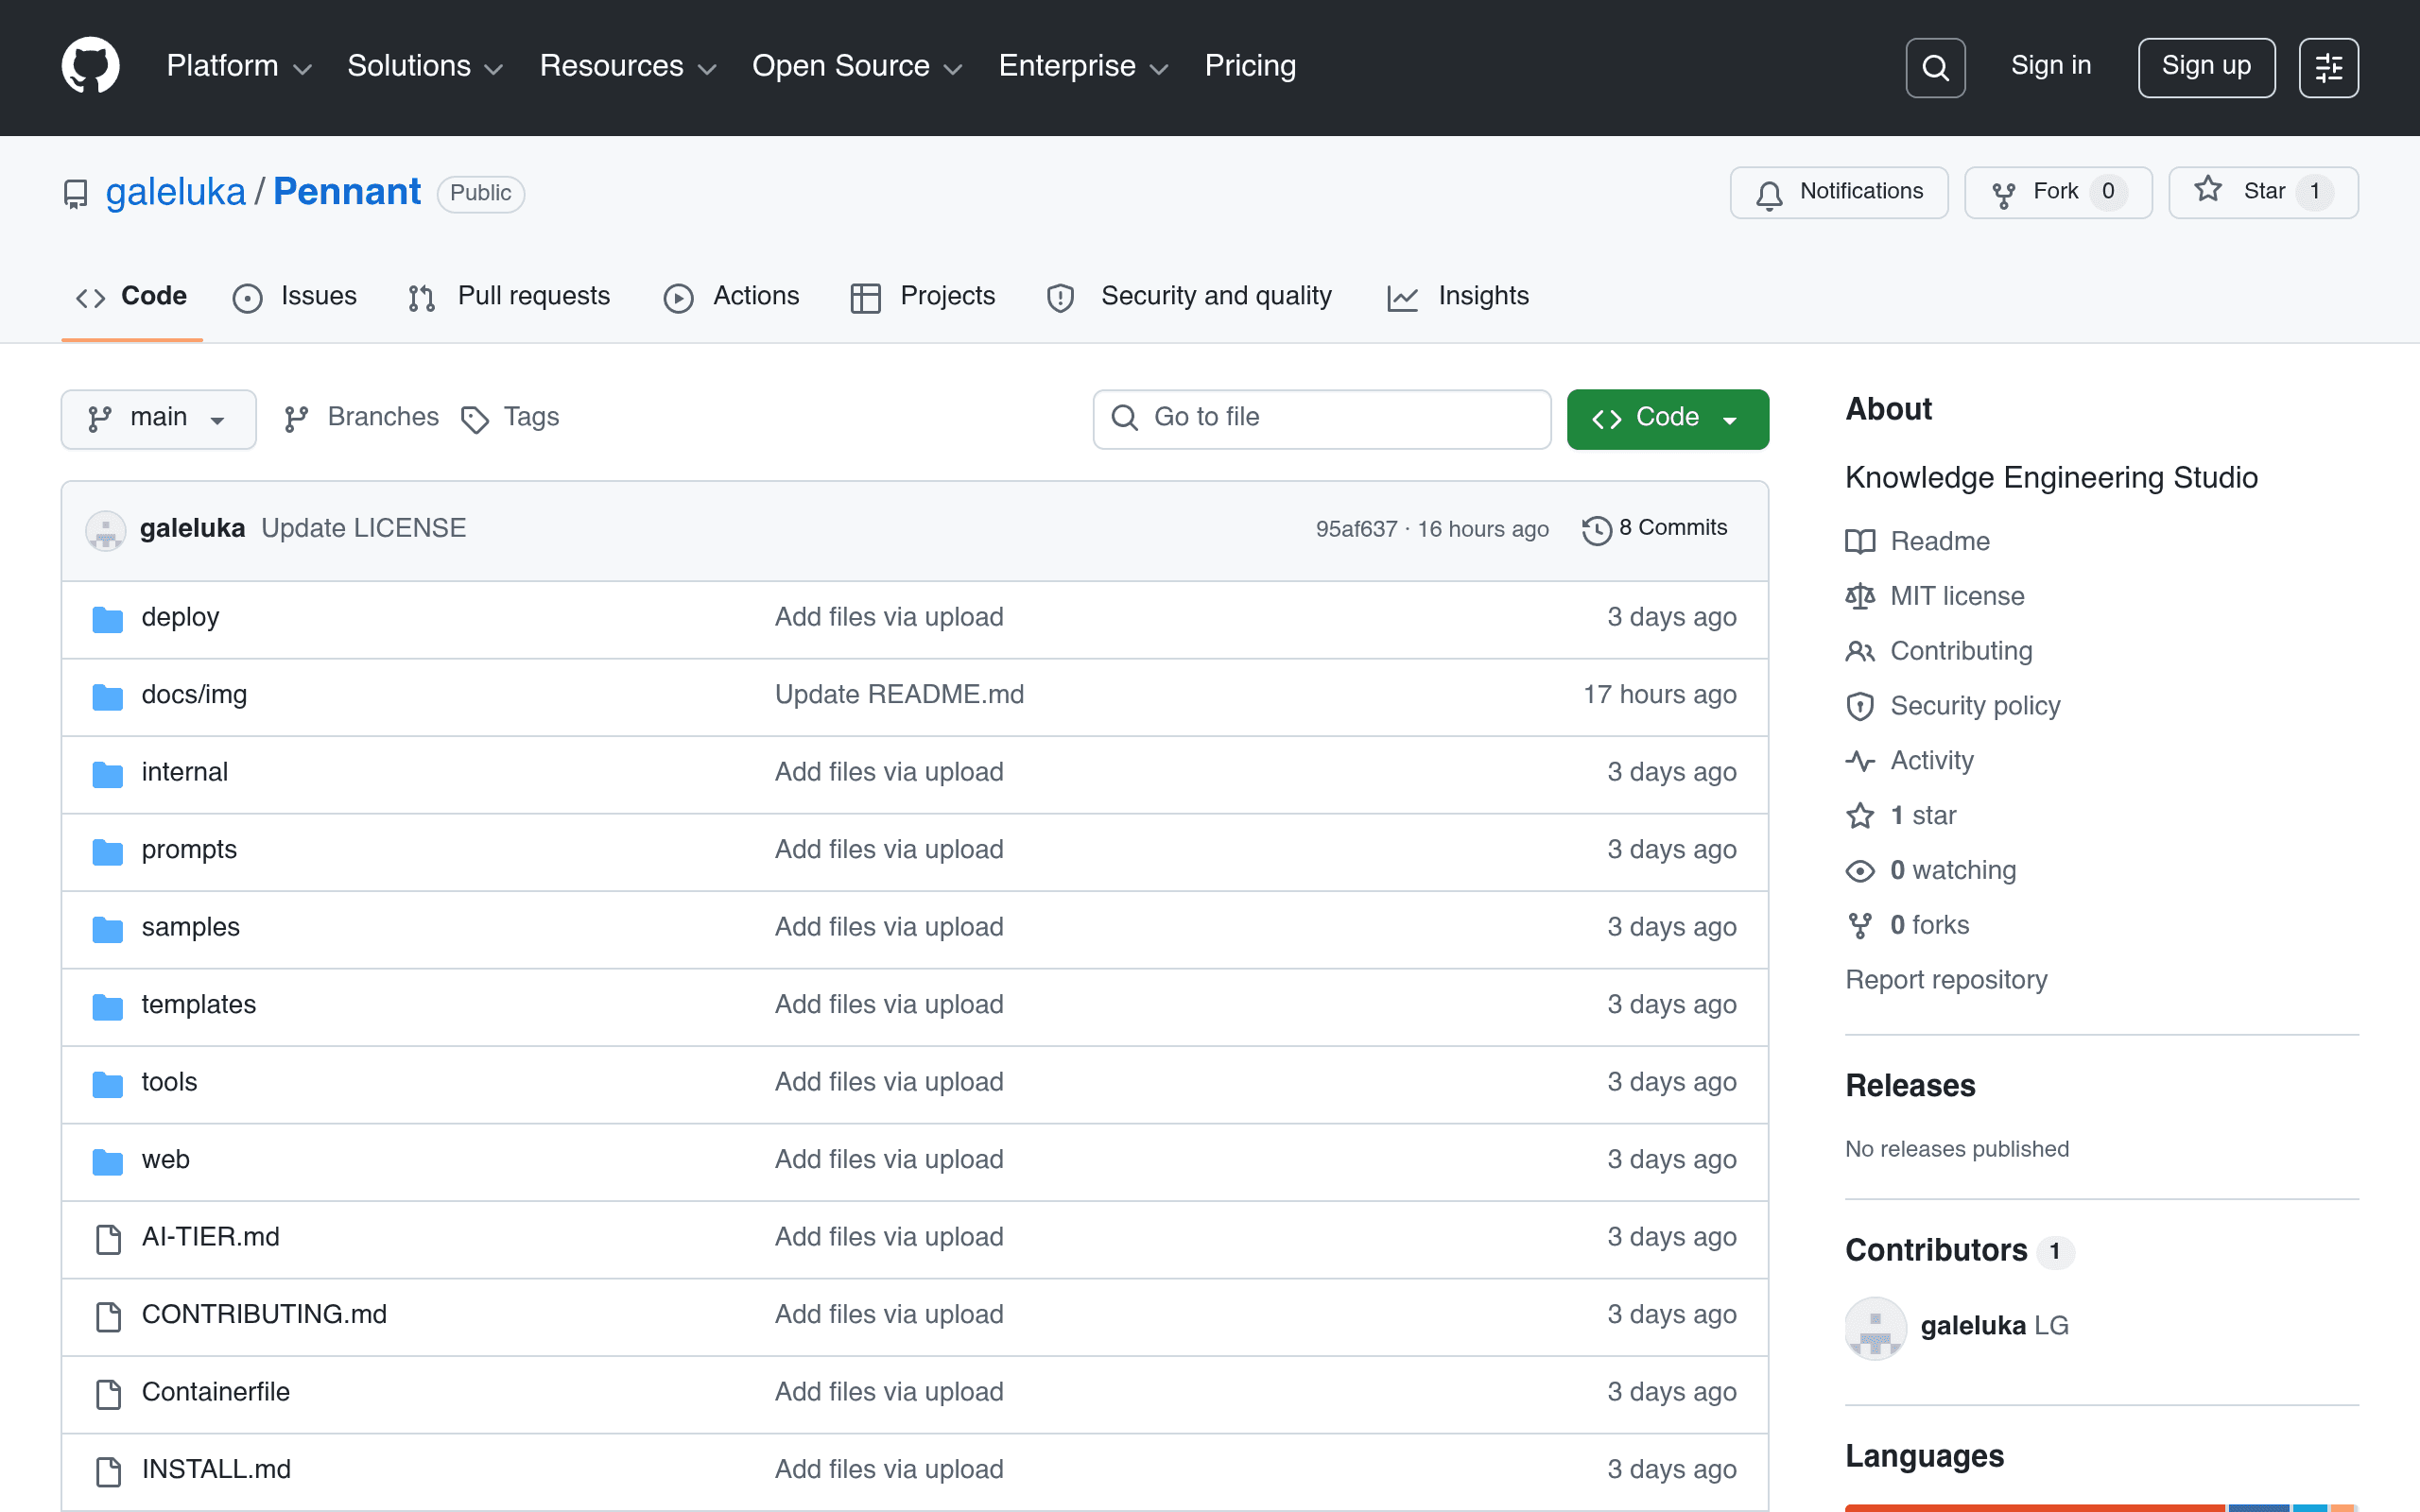2420x1512 pixels.
Task: Click the Readme book icon in About
Action: (1860, 542)
